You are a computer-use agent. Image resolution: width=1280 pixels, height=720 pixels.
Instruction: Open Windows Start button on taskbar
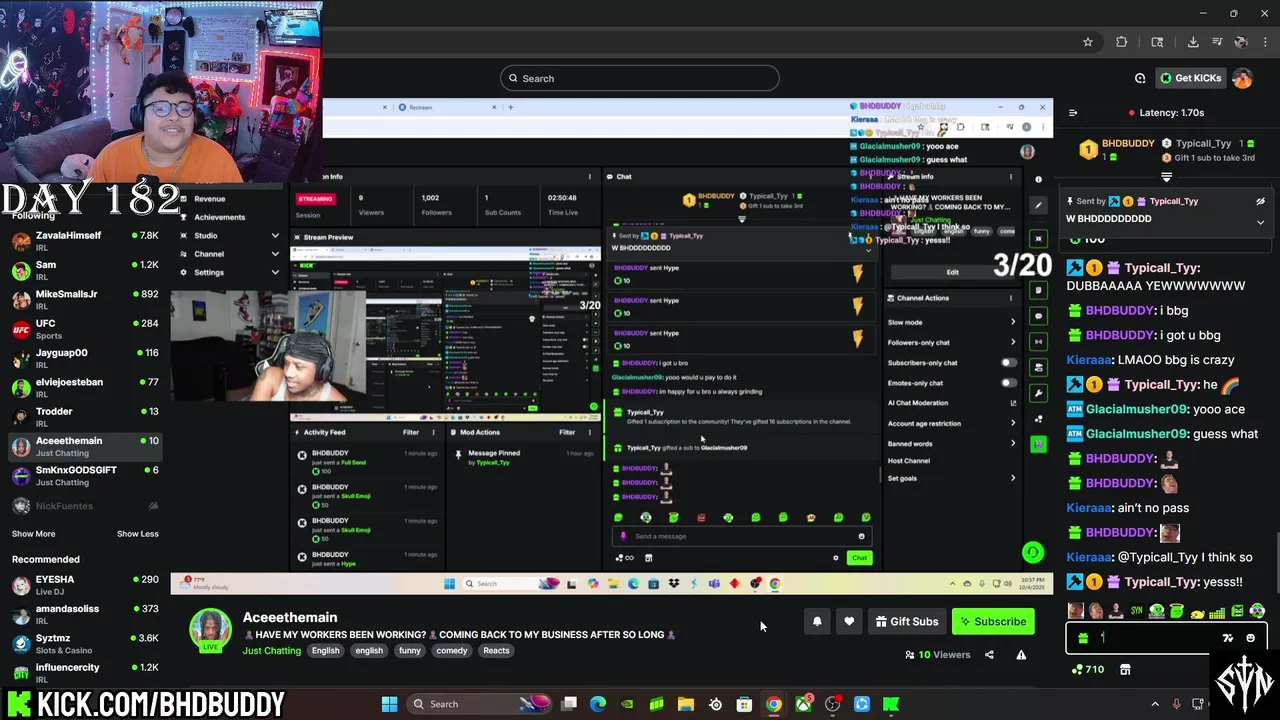tap(389, 704)
